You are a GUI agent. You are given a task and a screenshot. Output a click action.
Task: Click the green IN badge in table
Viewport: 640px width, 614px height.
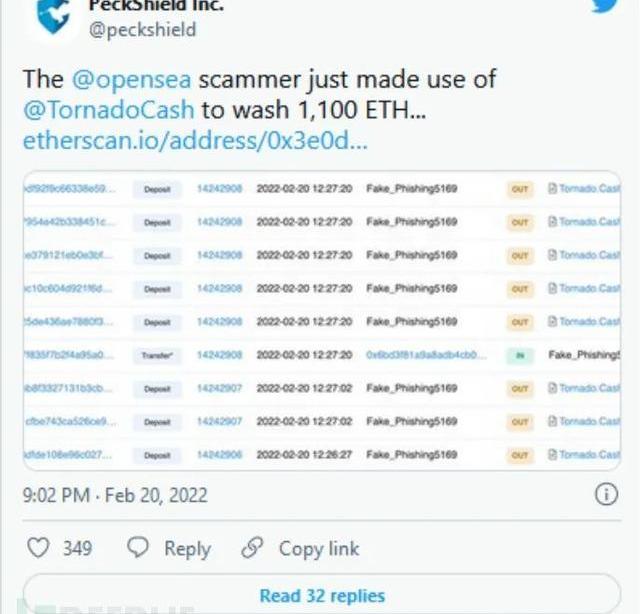point(519,355)
